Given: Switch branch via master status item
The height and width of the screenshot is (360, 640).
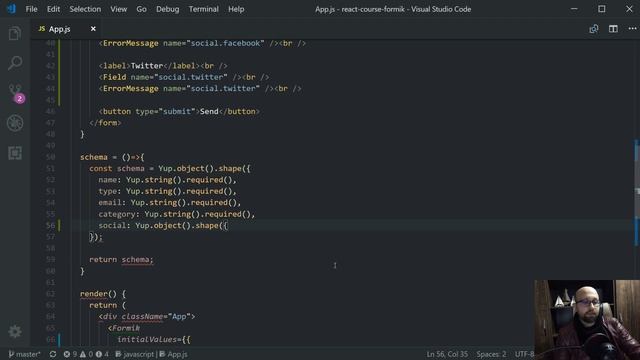Looking at the screenshot, I should 24,354.
